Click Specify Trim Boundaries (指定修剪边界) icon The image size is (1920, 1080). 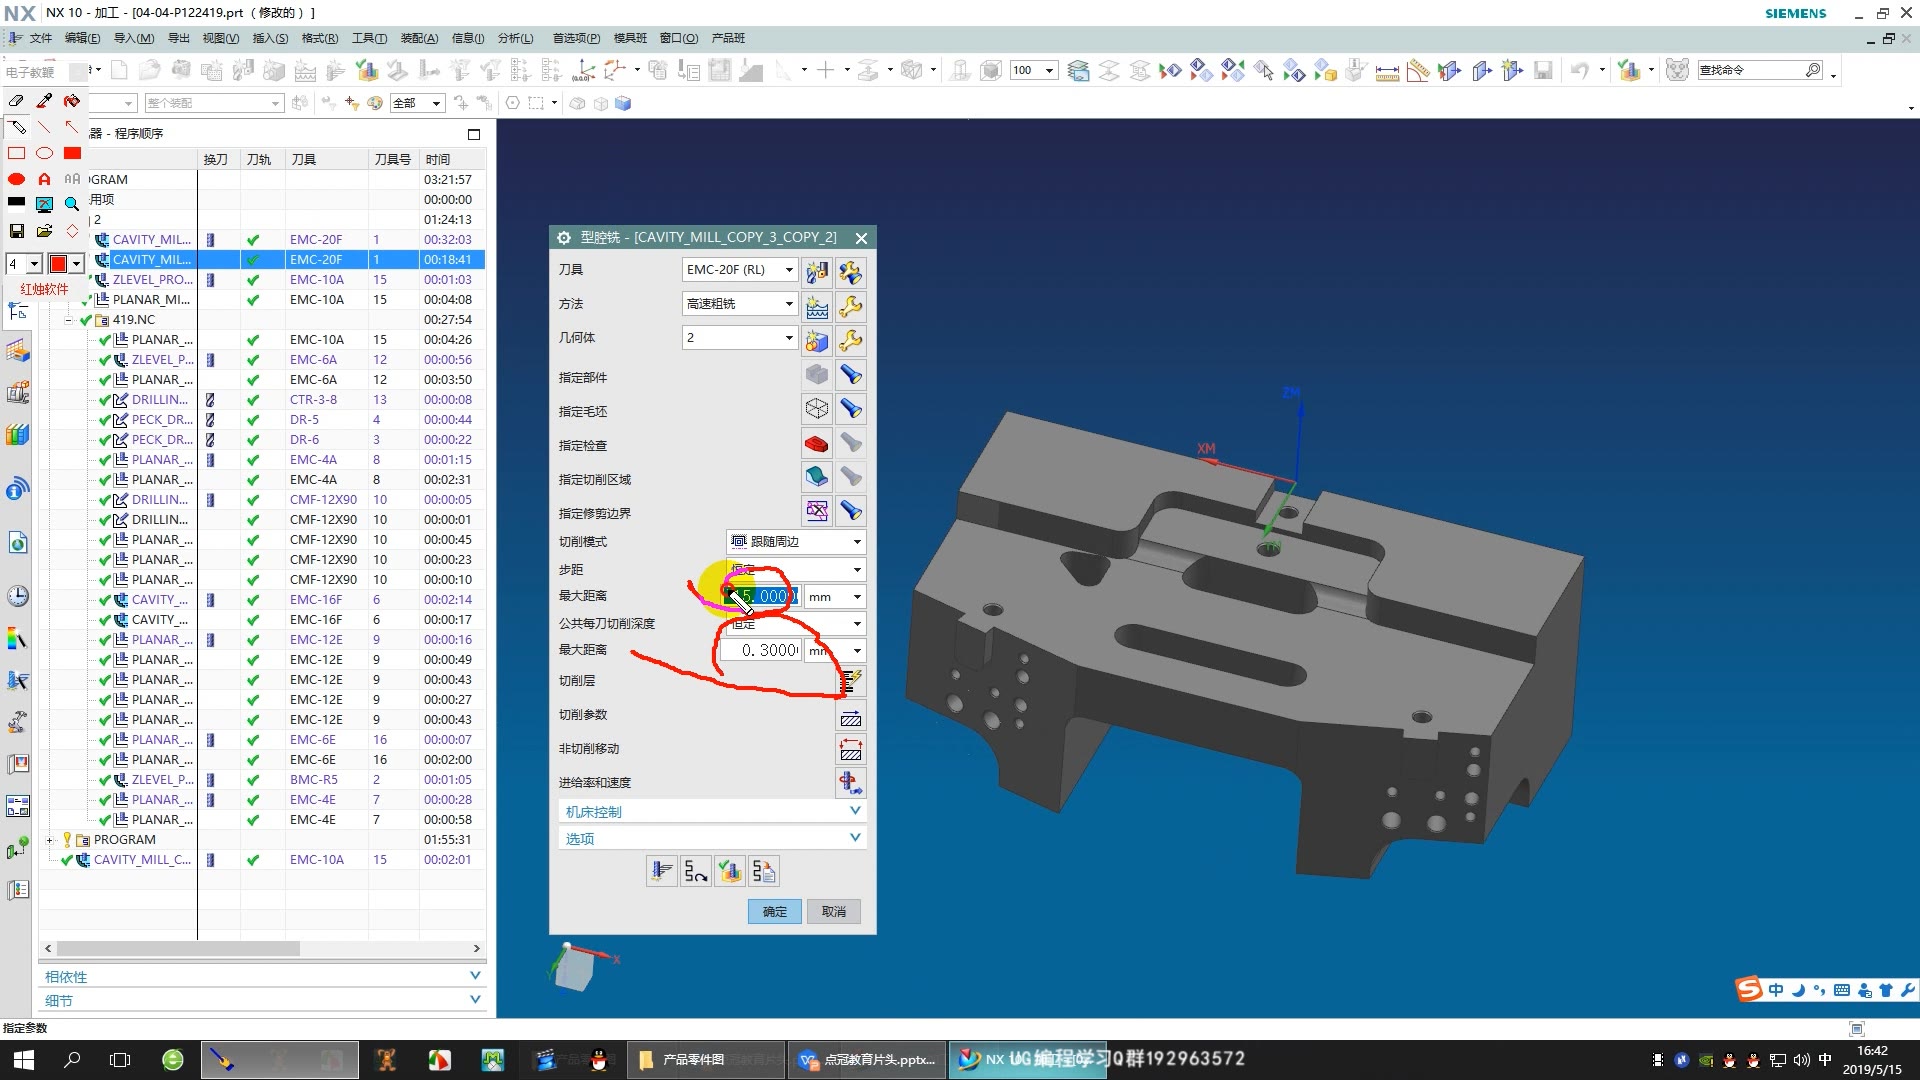(817, 512)
